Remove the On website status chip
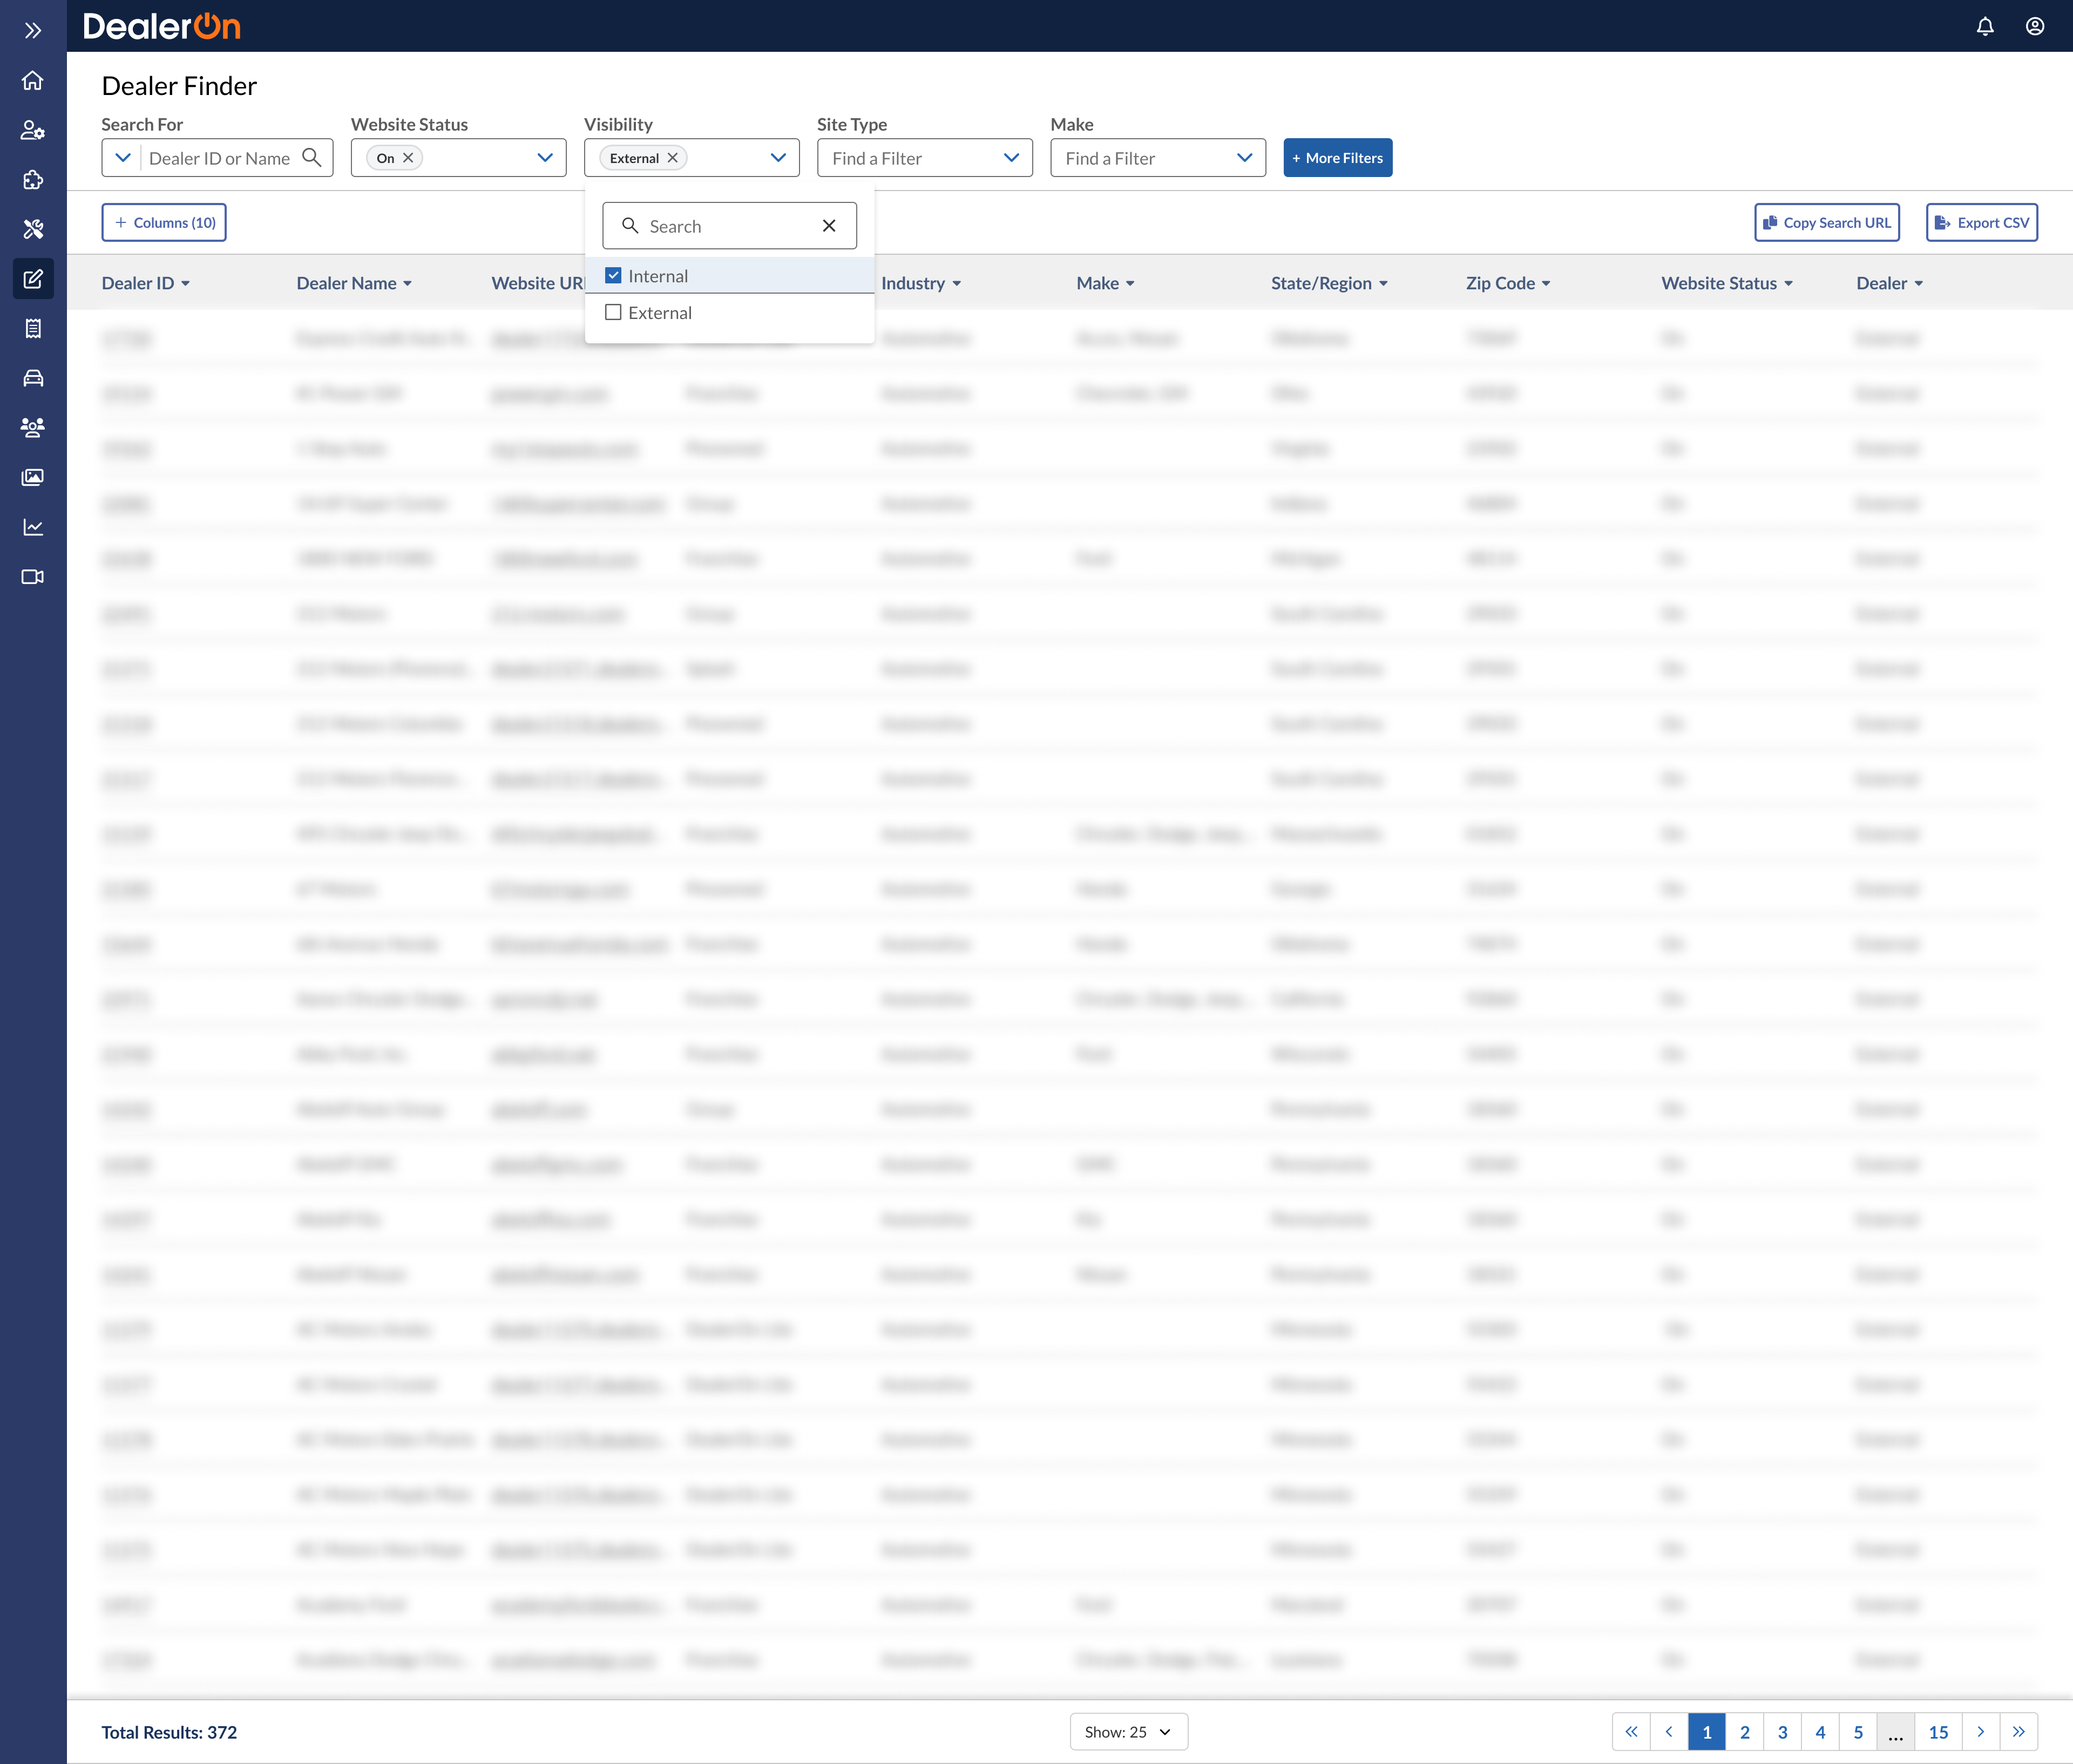2073x1764 pixels. pyautogui.click(x=408, y=158)
